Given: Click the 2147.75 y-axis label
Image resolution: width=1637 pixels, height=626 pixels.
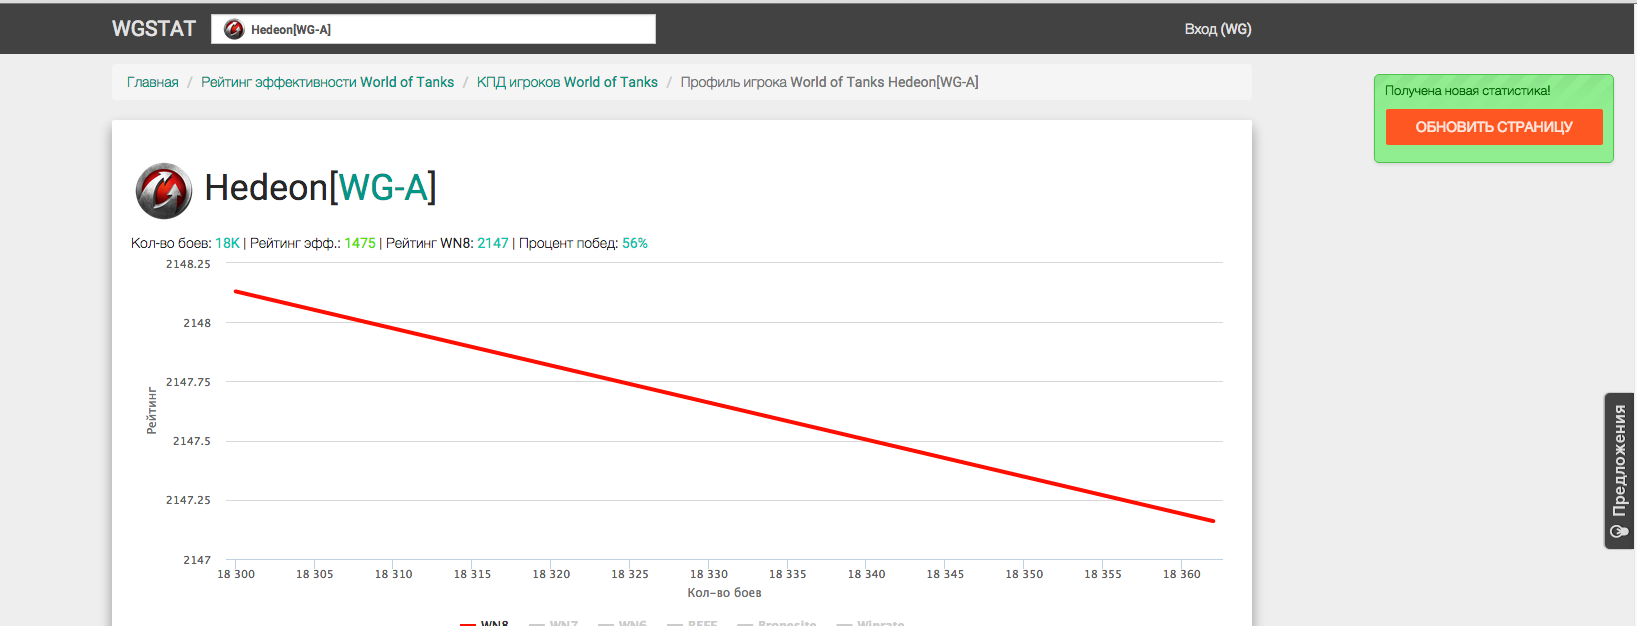Looking at the screenshot, I should pyautogui.click(x=188, y=382).
